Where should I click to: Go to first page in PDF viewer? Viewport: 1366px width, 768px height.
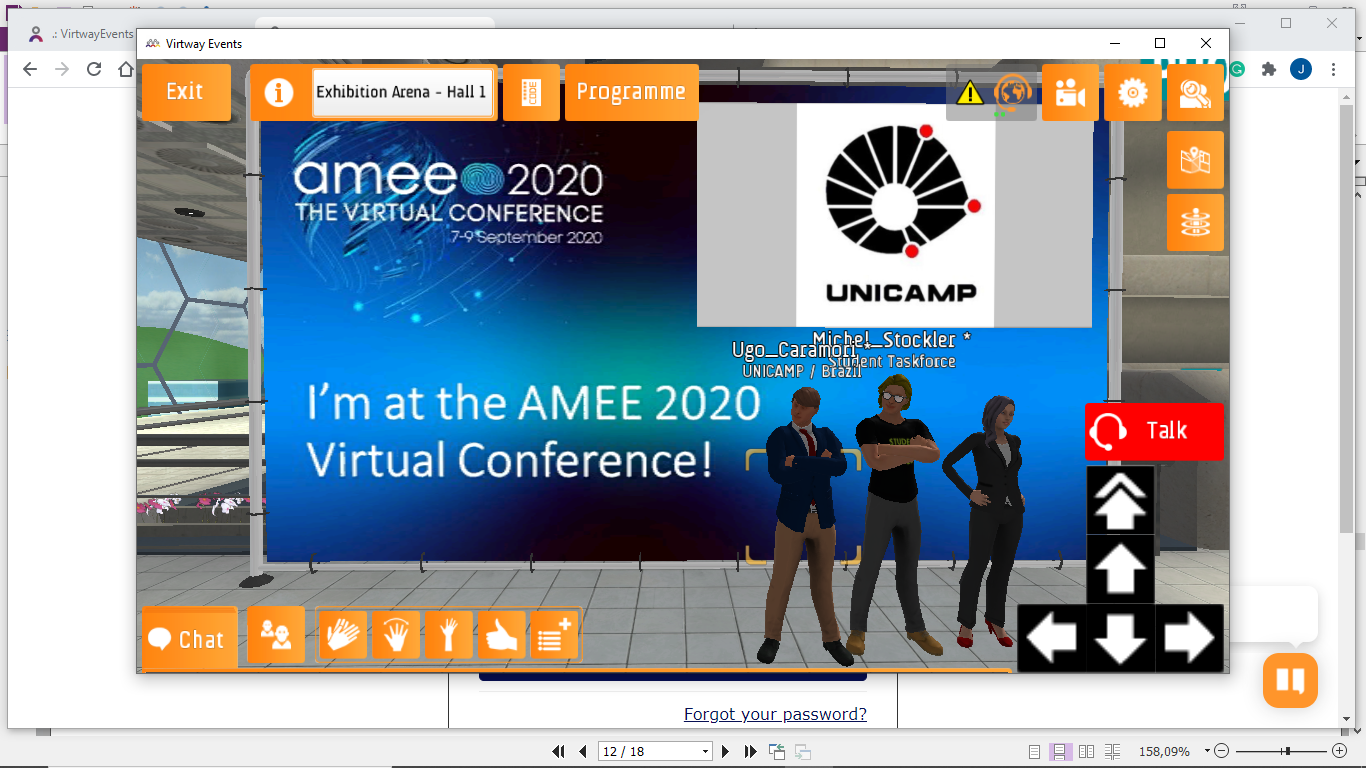pos(559,751)
